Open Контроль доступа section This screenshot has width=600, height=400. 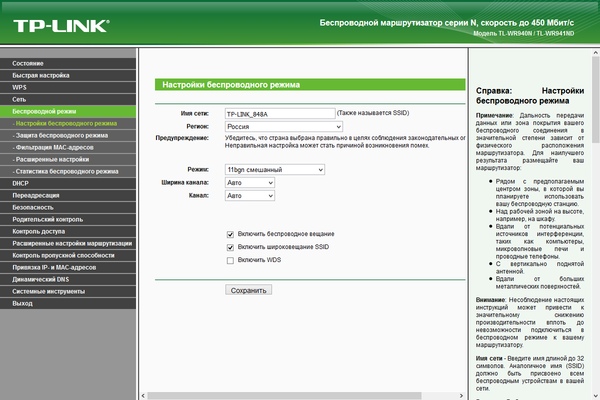(x=68, y=231)
